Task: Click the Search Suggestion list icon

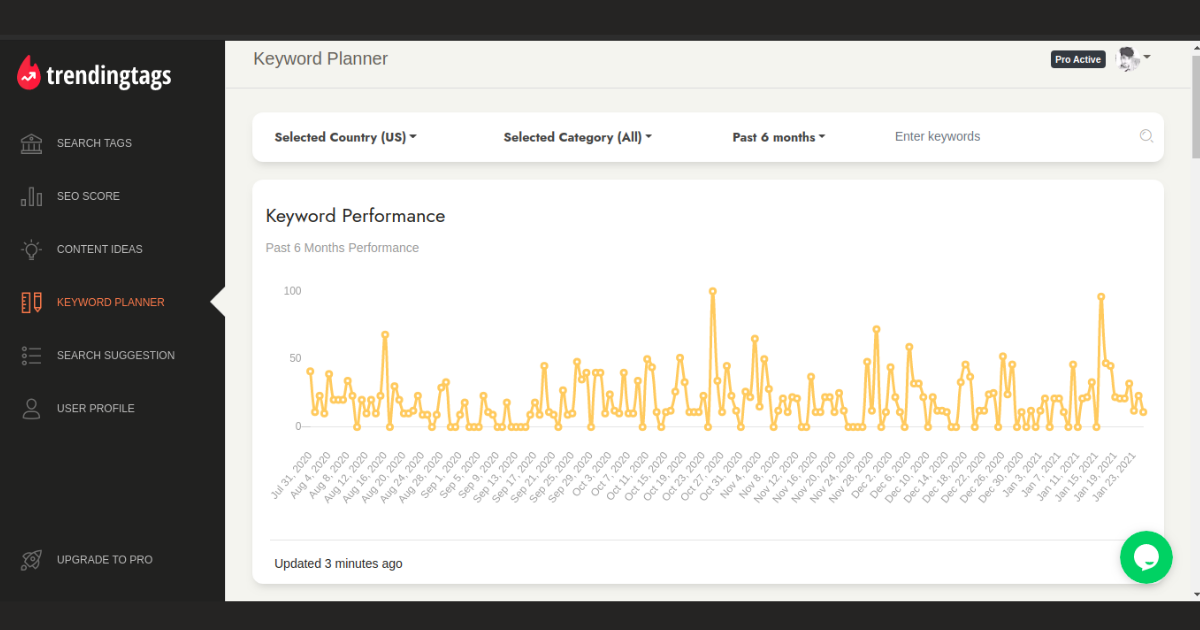Action: tap(31, 355)
